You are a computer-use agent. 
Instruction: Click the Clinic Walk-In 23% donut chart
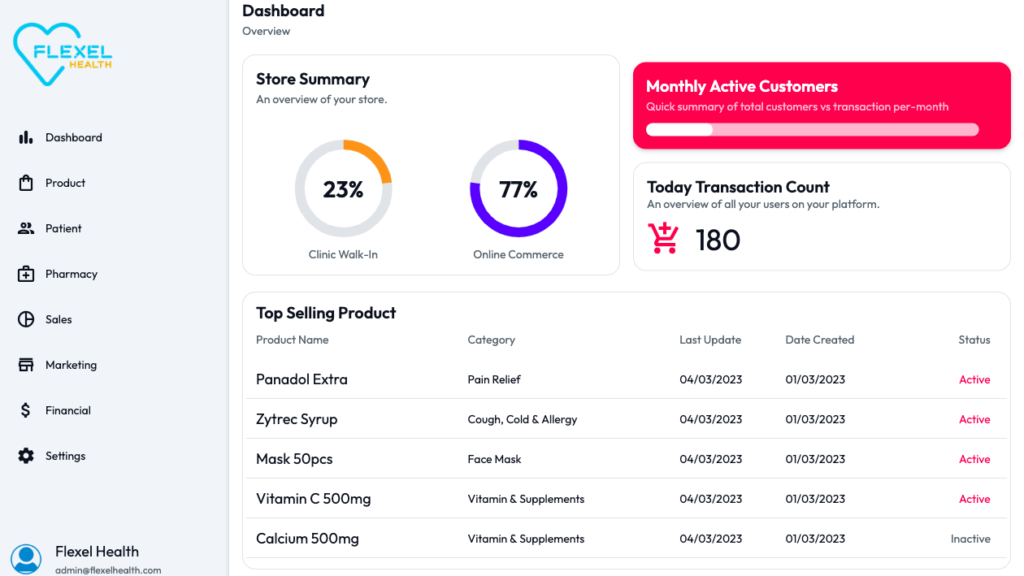click(343, 189)
